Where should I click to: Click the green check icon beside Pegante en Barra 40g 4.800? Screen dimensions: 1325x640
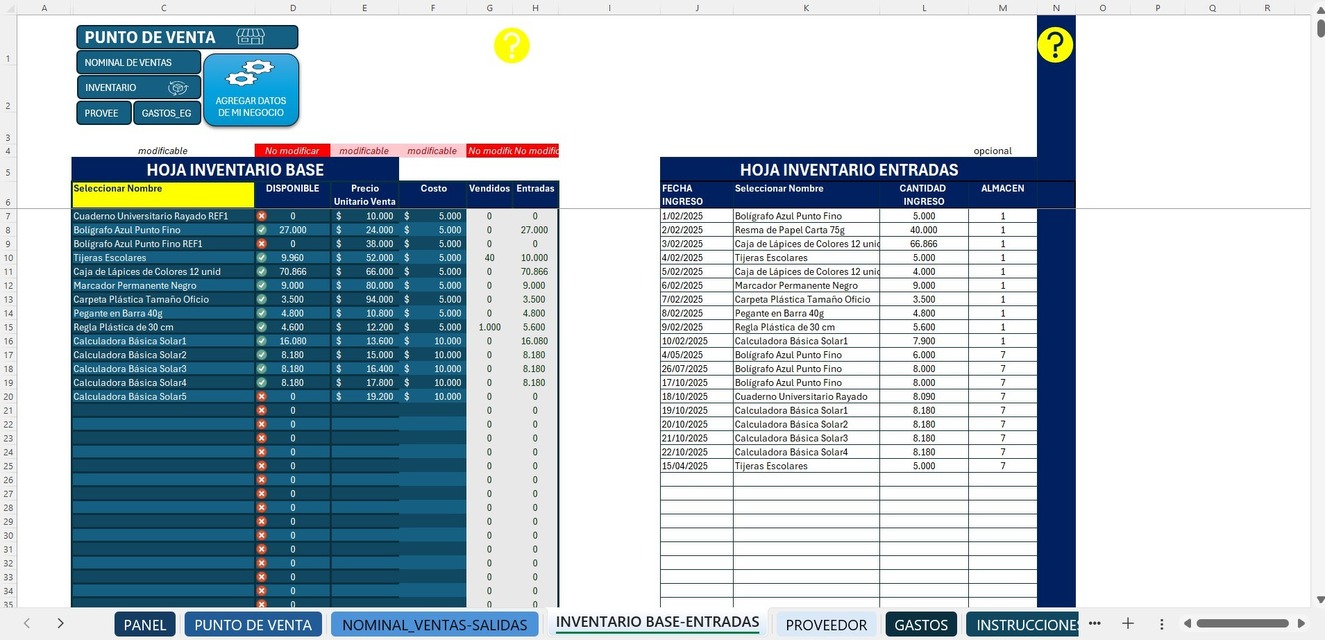[x=262, y=313]
